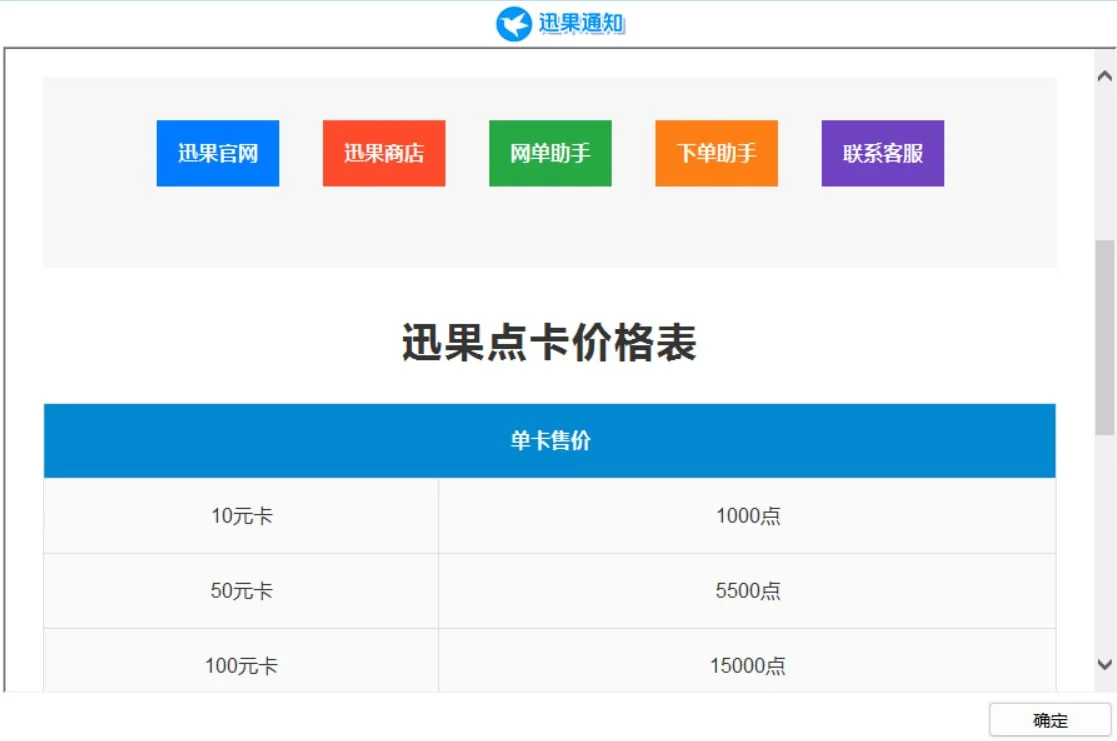1117x741 pixels.
Task: Click the 迅果点卡价格表 heading
Action: 549,343
